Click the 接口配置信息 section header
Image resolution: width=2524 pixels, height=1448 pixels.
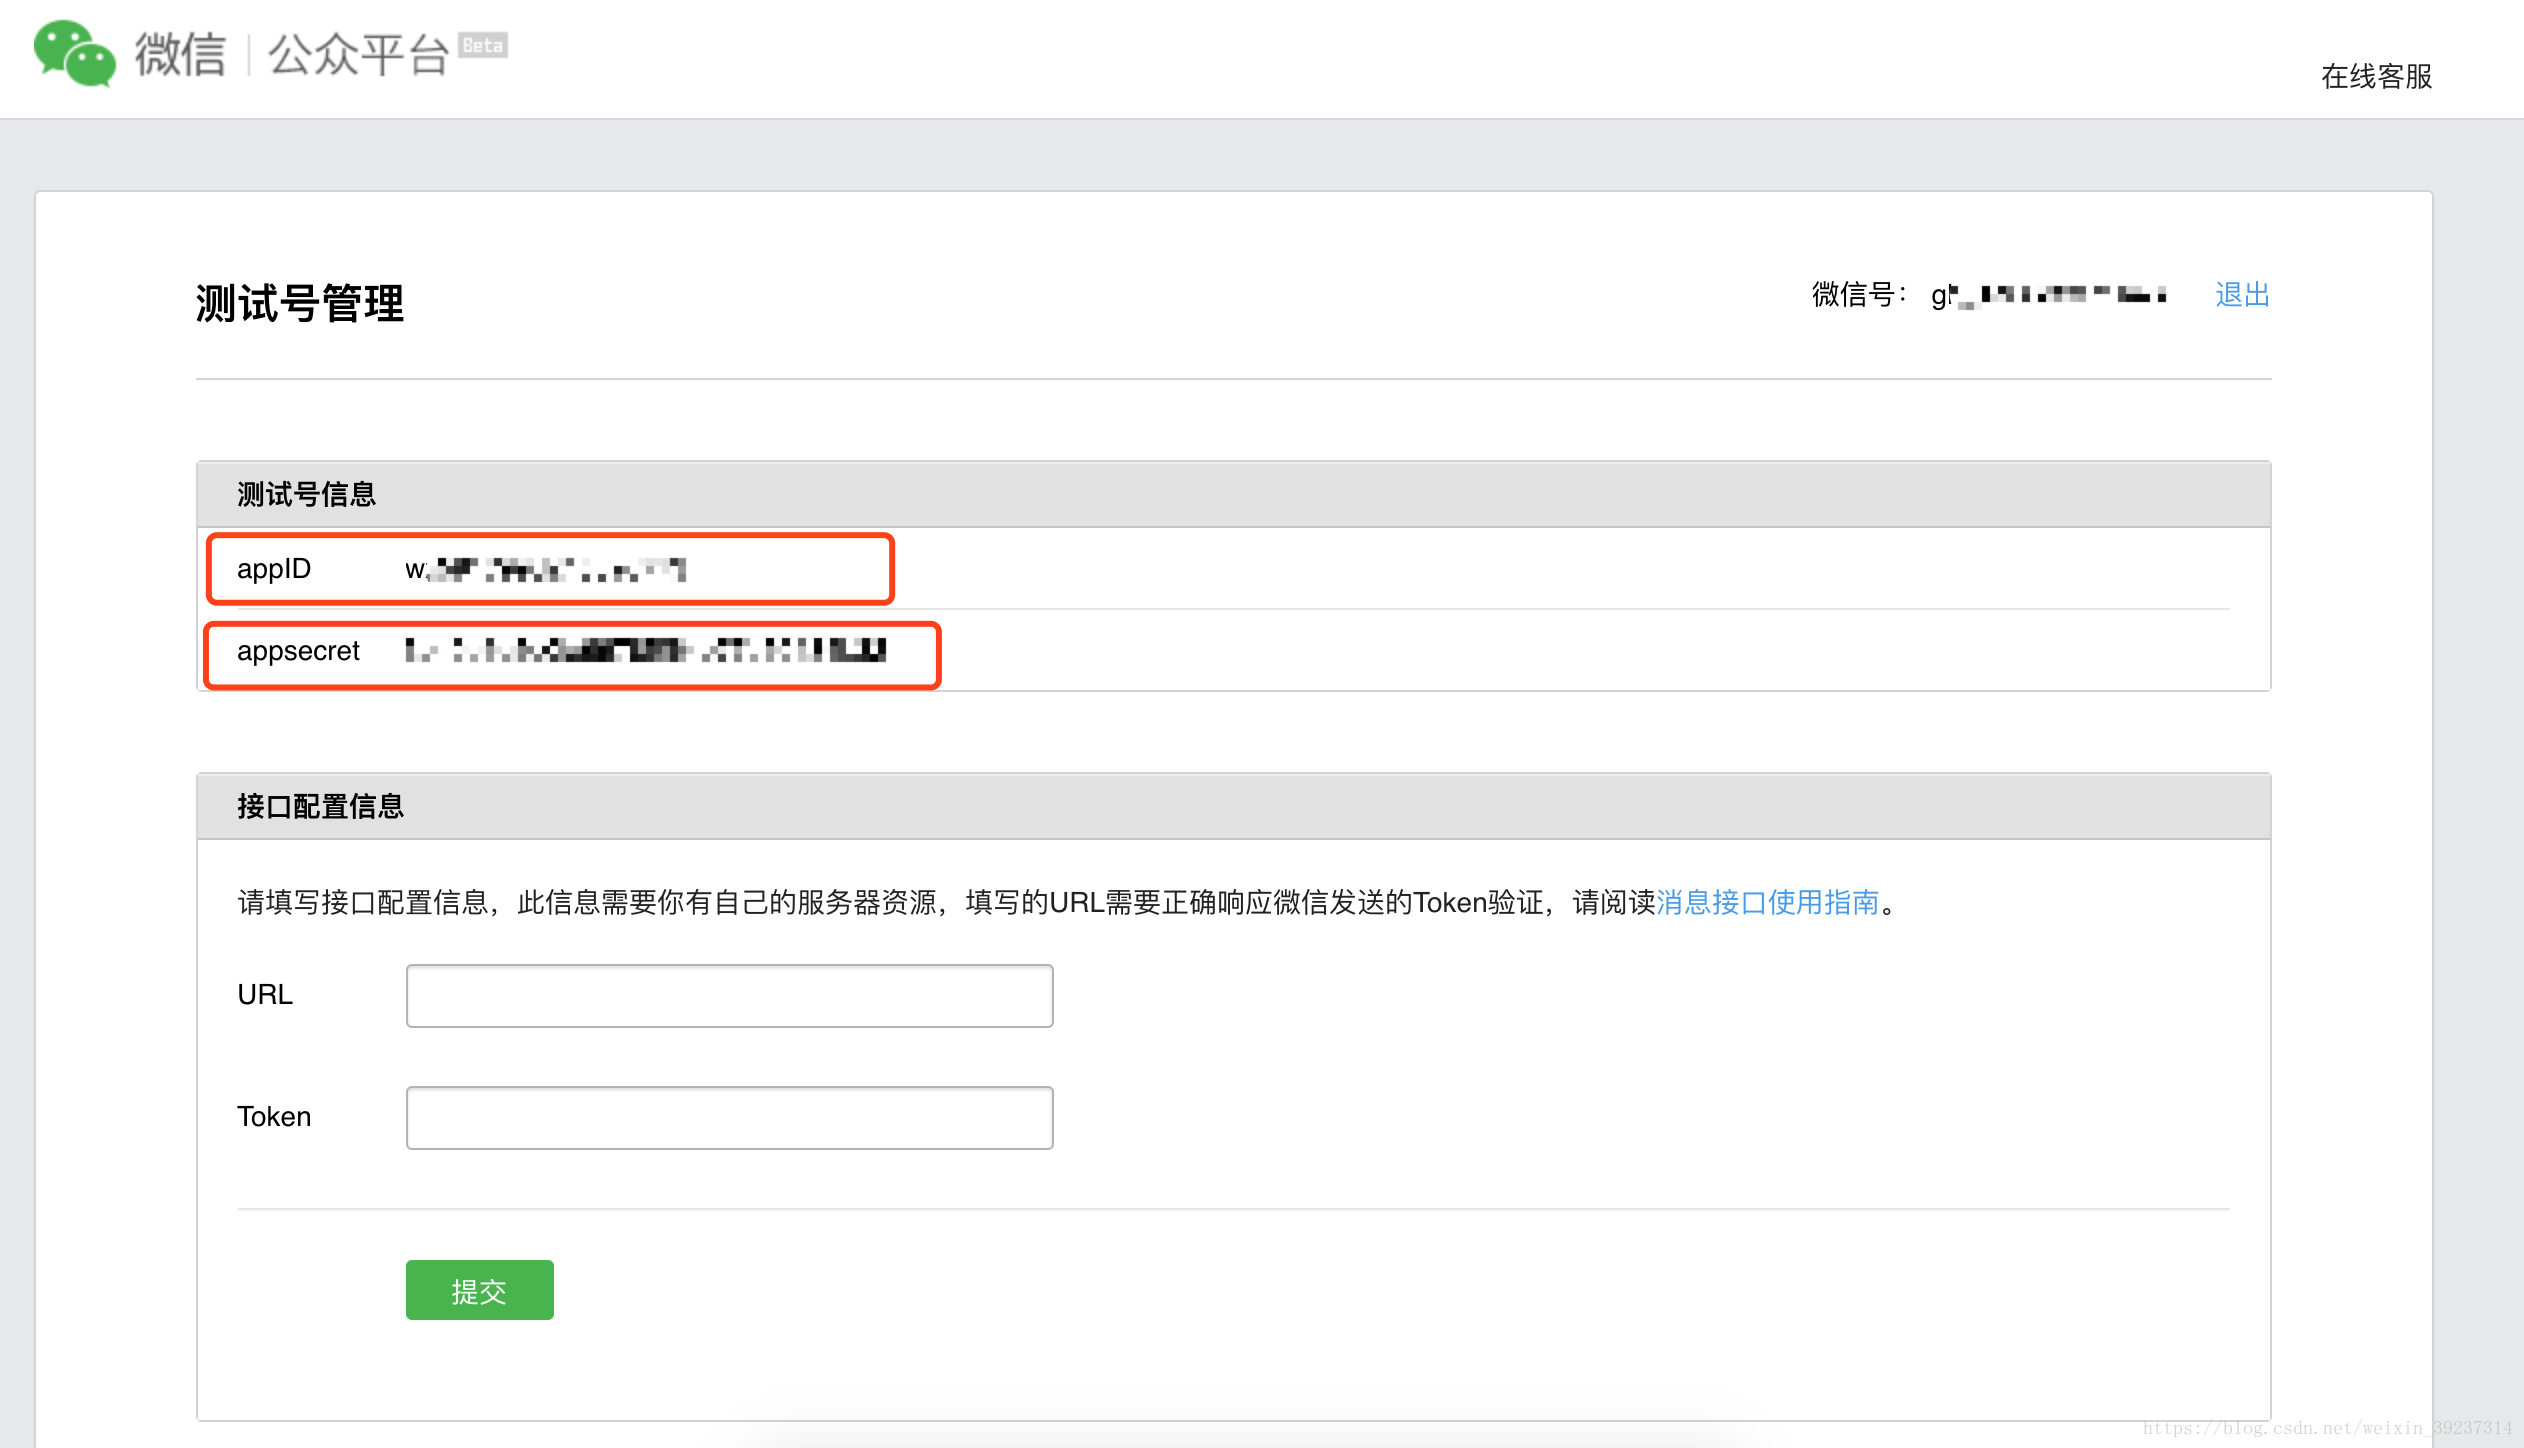pyautogui.click(x=320, y=806)
